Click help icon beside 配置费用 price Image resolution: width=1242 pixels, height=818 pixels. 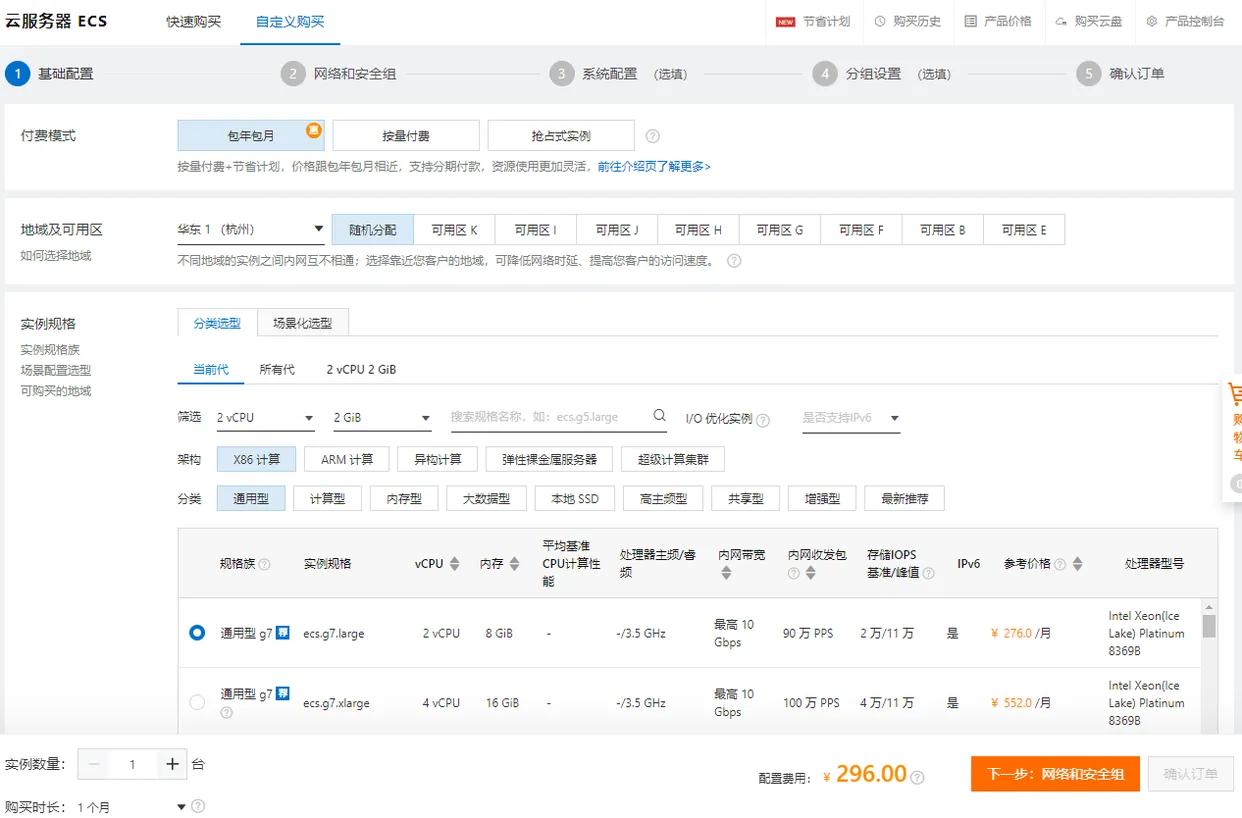917,777
